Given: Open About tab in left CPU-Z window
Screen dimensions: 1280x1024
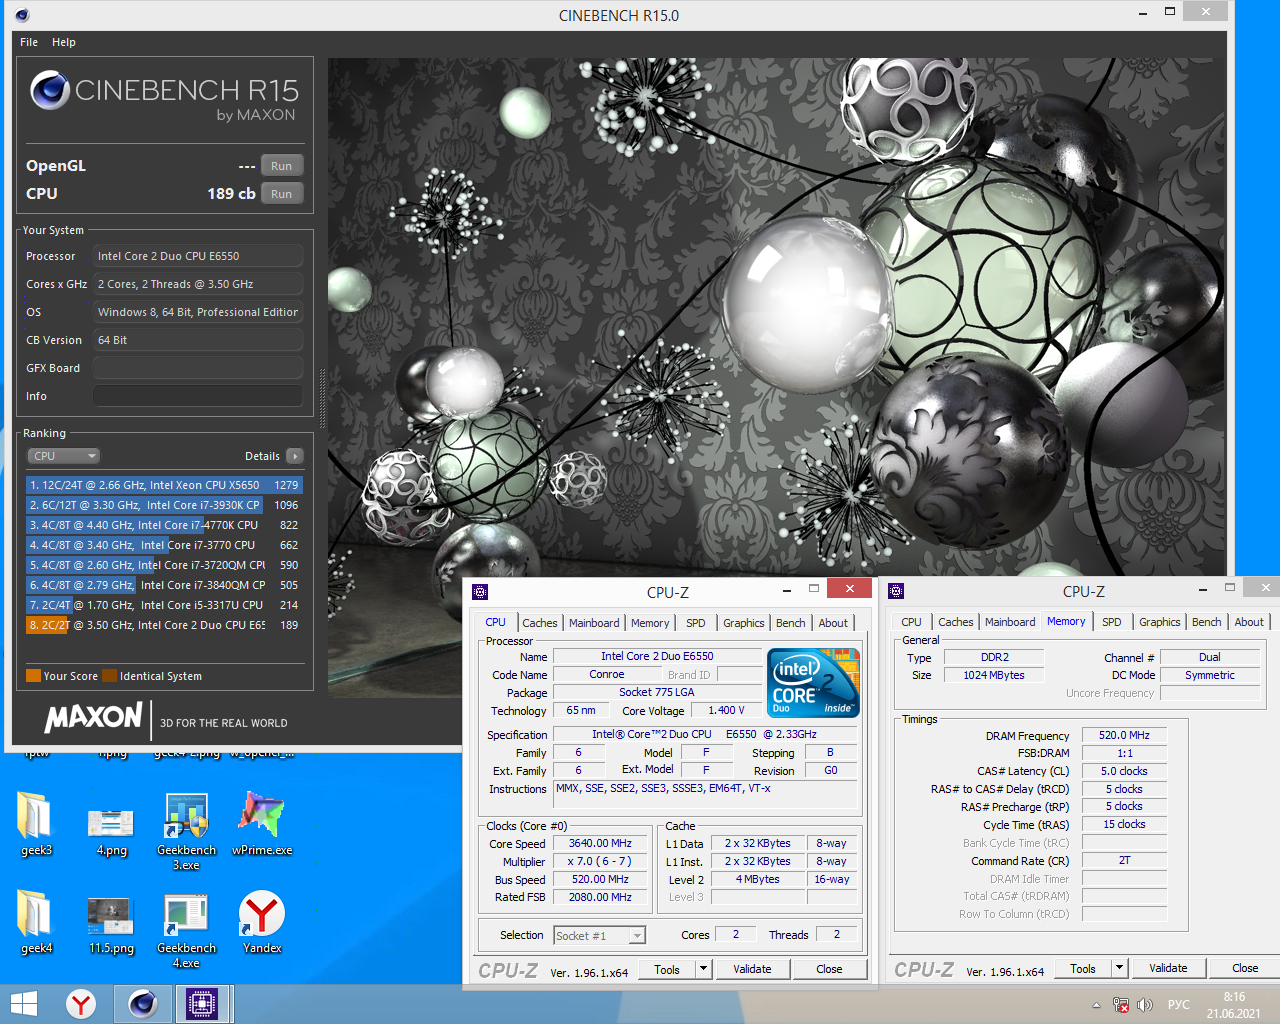Looking at the screenshot, I should click(833, 623).
